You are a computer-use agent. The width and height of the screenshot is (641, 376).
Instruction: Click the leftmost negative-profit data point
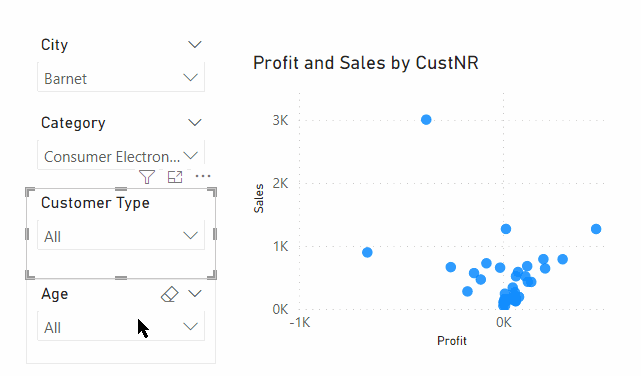coord(367,252)
